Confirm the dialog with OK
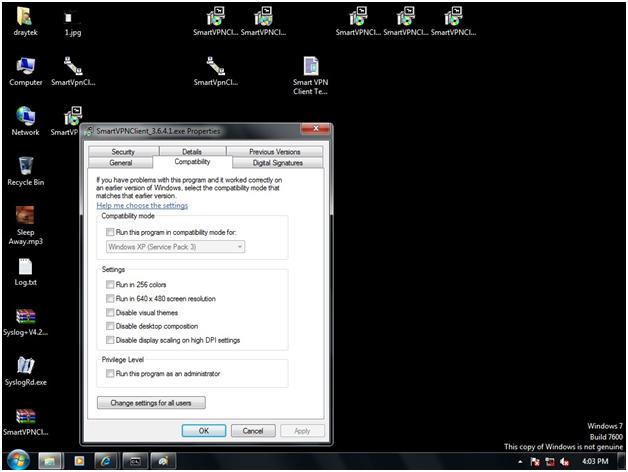The width and height of the screenshot is (628, 472). pyautogui.click(x=204, y=431)
